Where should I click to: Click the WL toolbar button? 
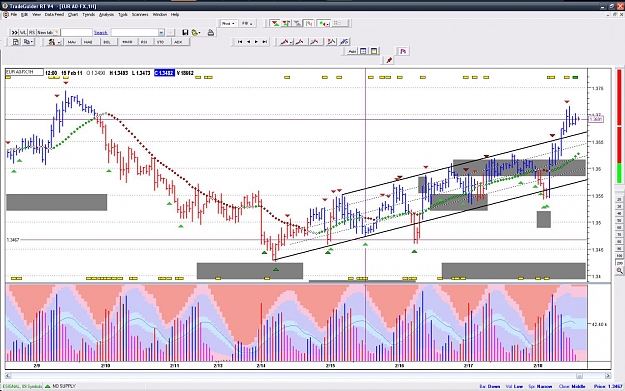tap(23, 32)
